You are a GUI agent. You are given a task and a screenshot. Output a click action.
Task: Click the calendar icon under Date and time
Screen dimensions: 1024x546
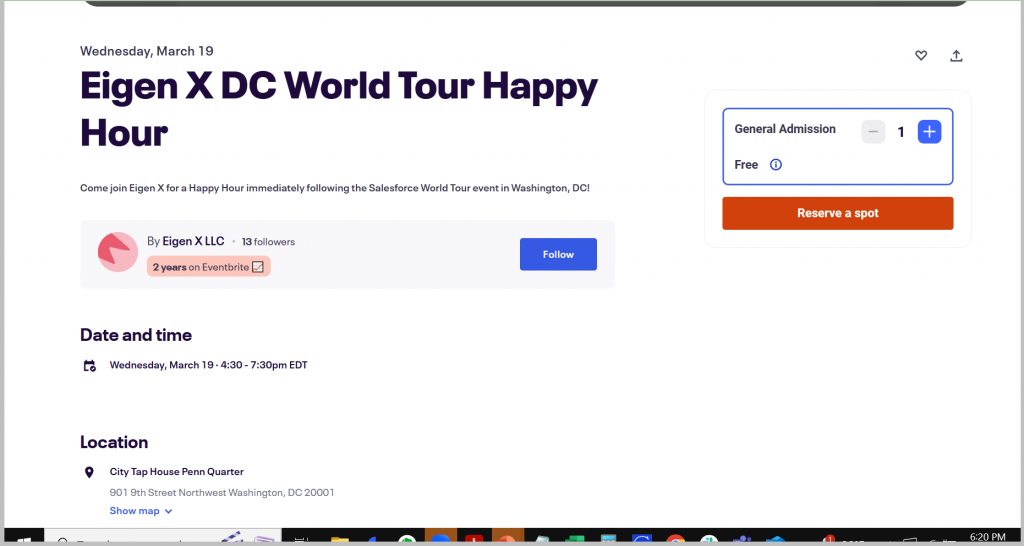pyautogui.click(x=90, y=366)
